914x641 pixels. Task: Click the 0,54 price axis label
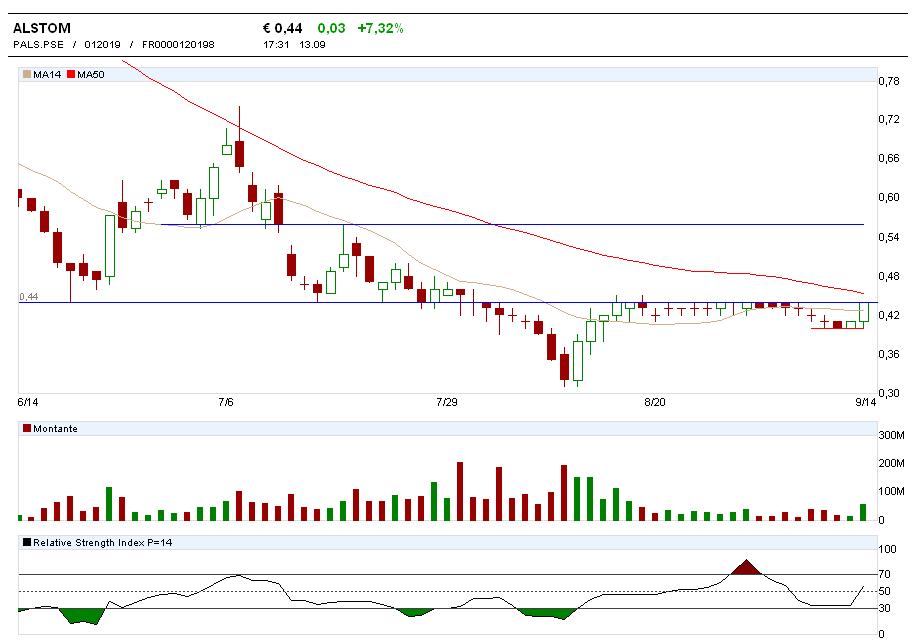pos(889,237)
